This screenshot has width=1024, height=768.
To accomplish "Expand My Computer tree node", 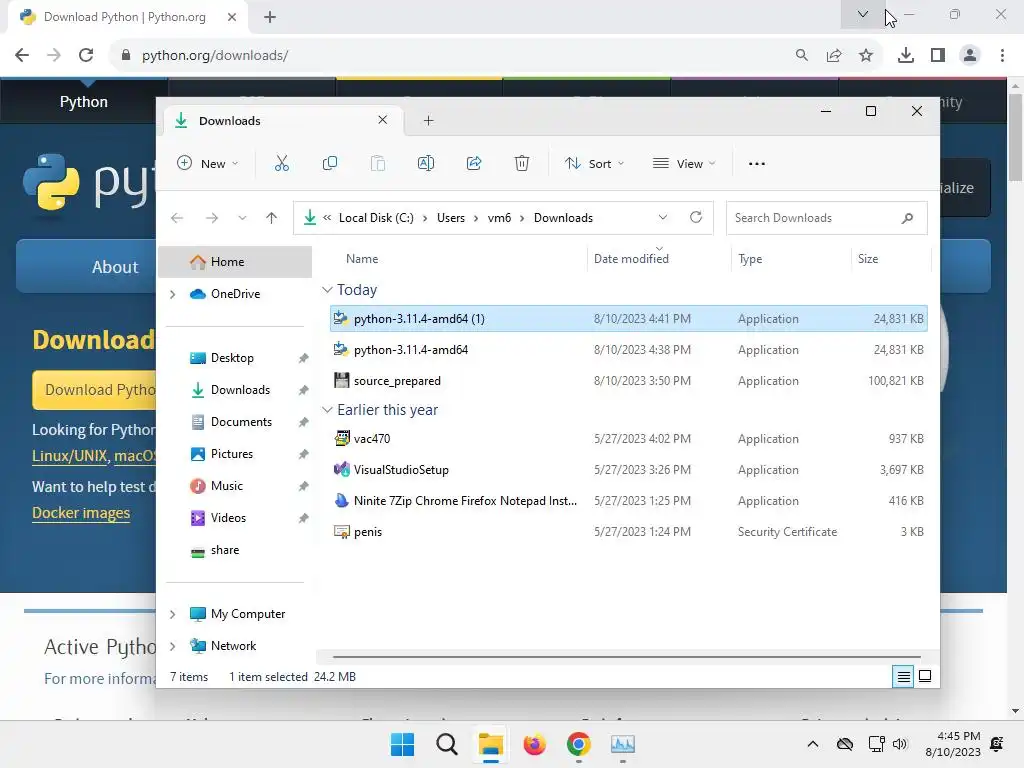I will [172, 614].
